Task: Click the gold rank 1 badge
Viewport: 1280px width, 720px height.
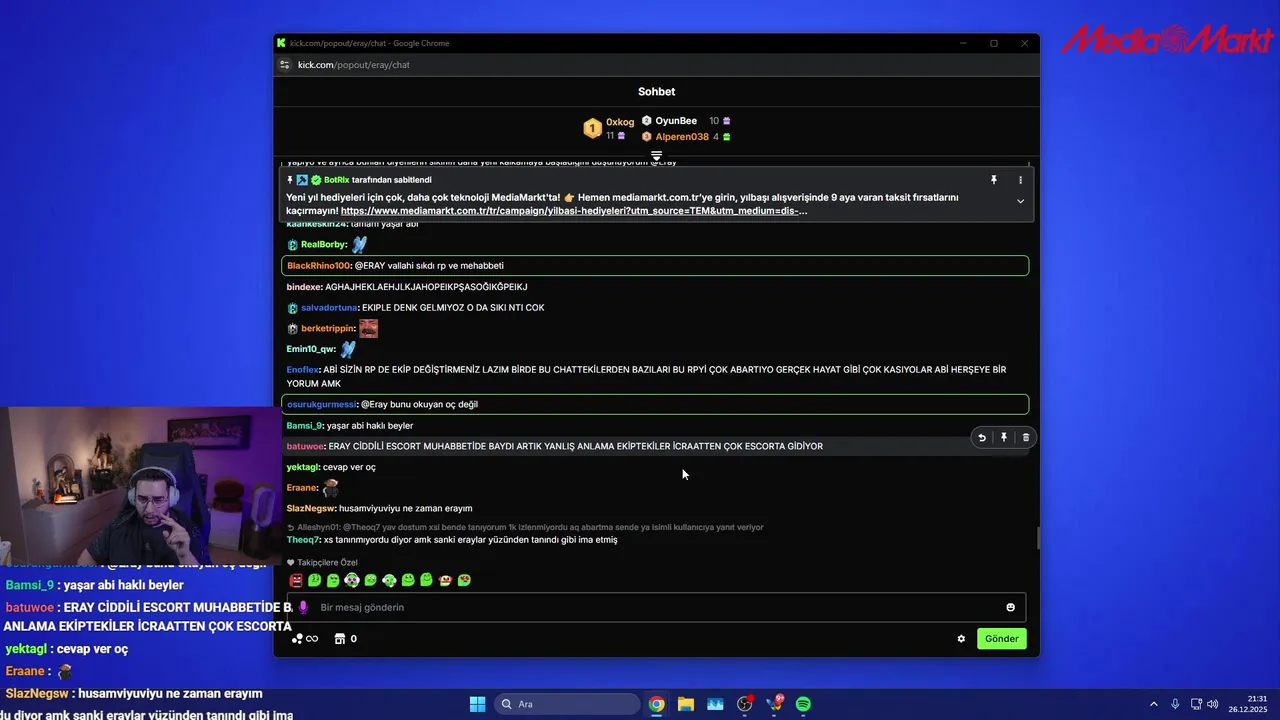Action: 592,129
